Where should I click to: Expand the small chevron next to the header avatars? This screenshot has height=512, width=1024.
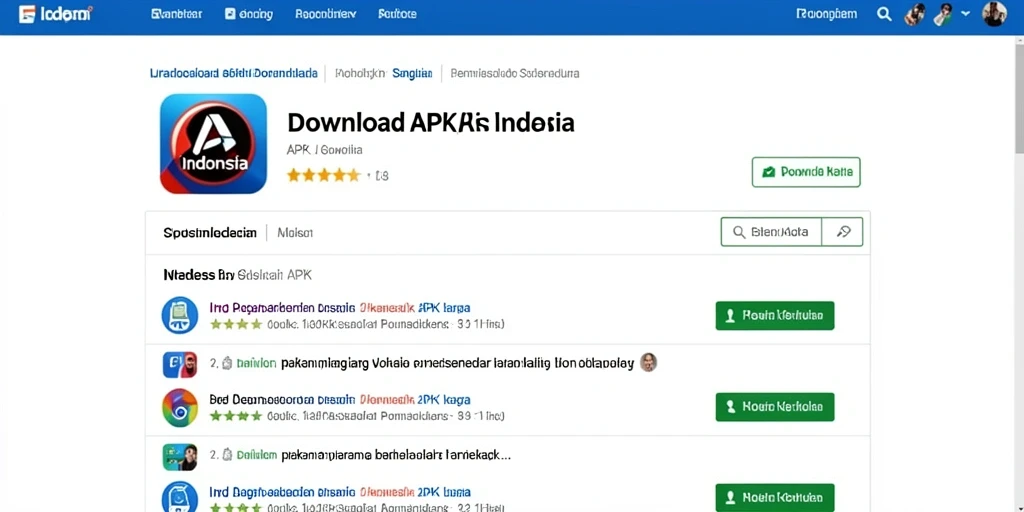tap(966, 14)
